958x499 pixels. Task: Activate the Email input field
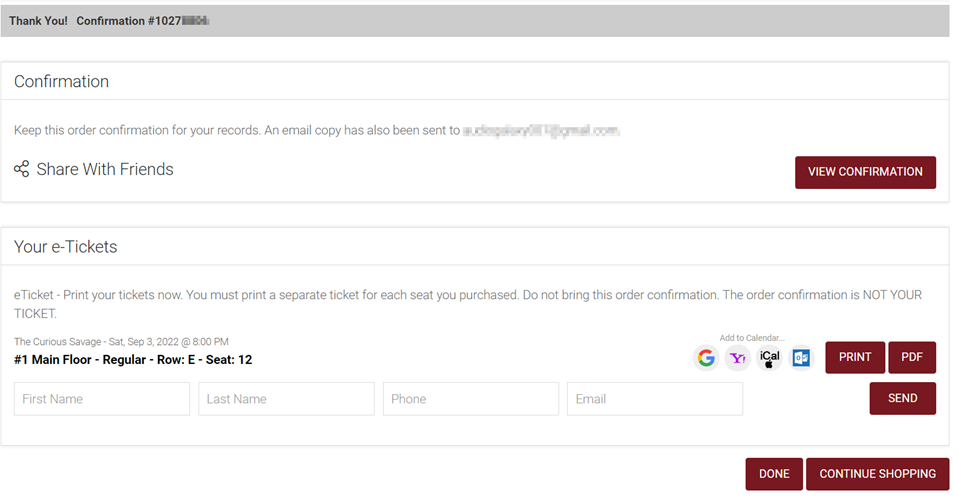tap(654, 399)
